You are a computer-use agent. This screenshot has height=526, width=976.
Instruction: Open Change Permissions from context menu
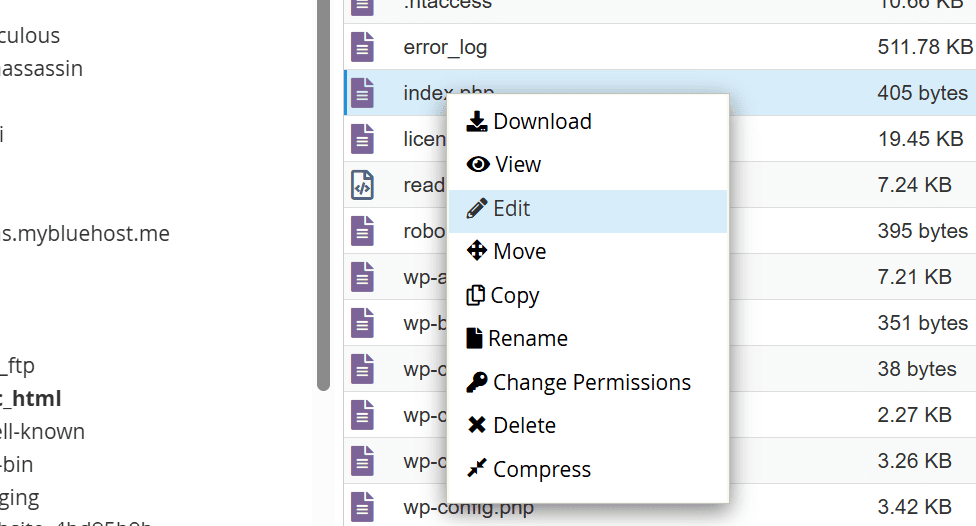click(x=588, y=382)
